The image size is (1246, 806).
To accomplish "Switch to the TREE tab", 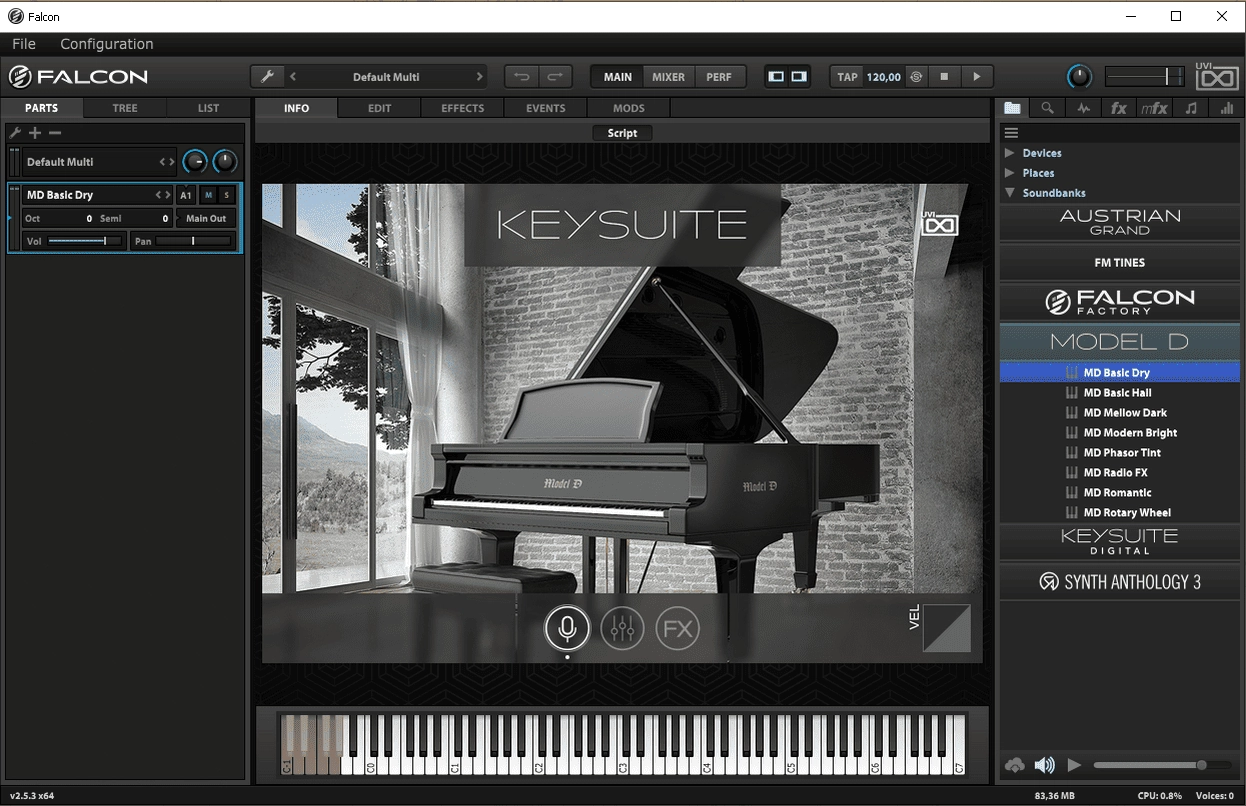I will (125, 108).
